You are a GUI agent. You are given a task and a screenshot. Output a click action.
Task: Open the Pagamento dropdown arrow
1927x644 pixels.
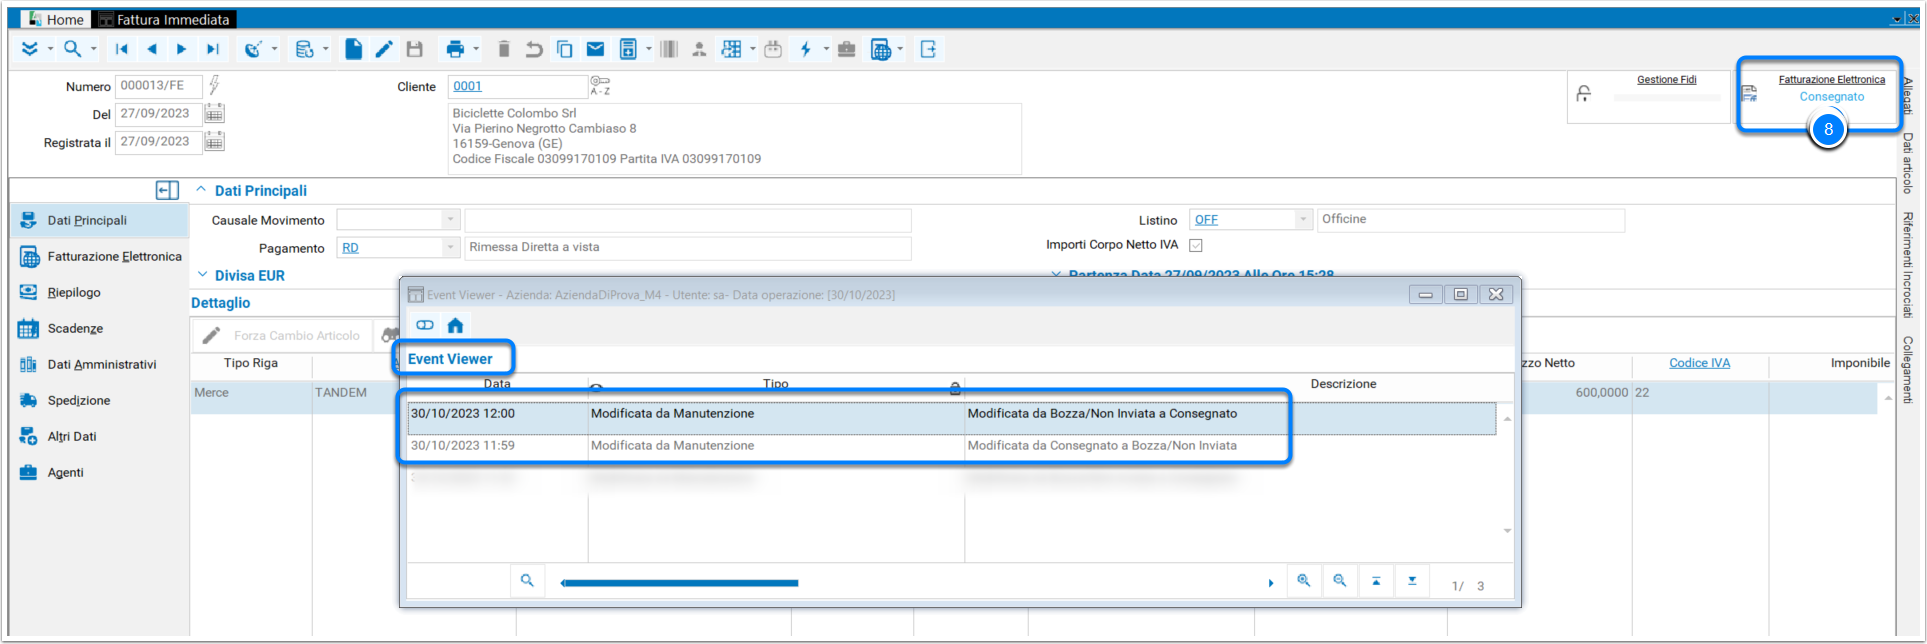tap(450, 247)
